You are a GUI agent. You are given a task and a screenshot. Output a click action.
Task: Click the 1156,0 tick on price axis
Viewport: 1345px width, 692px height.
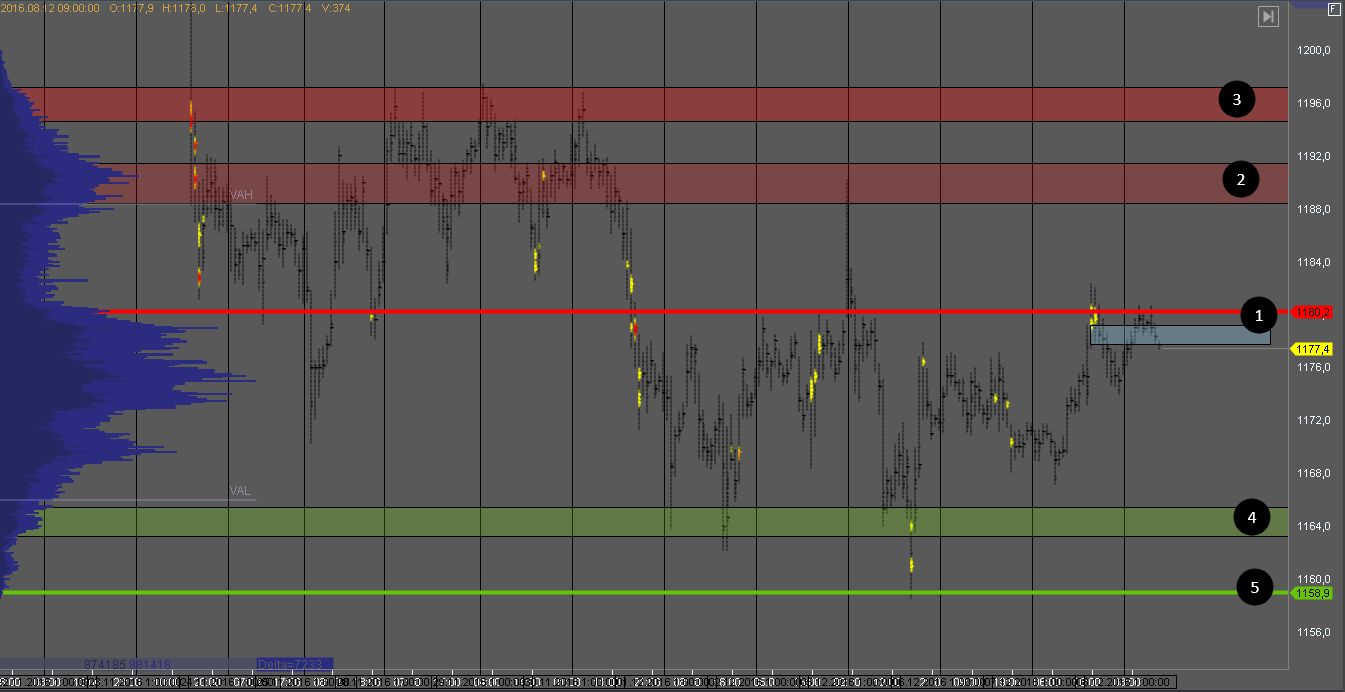(x=1312, y=632)
